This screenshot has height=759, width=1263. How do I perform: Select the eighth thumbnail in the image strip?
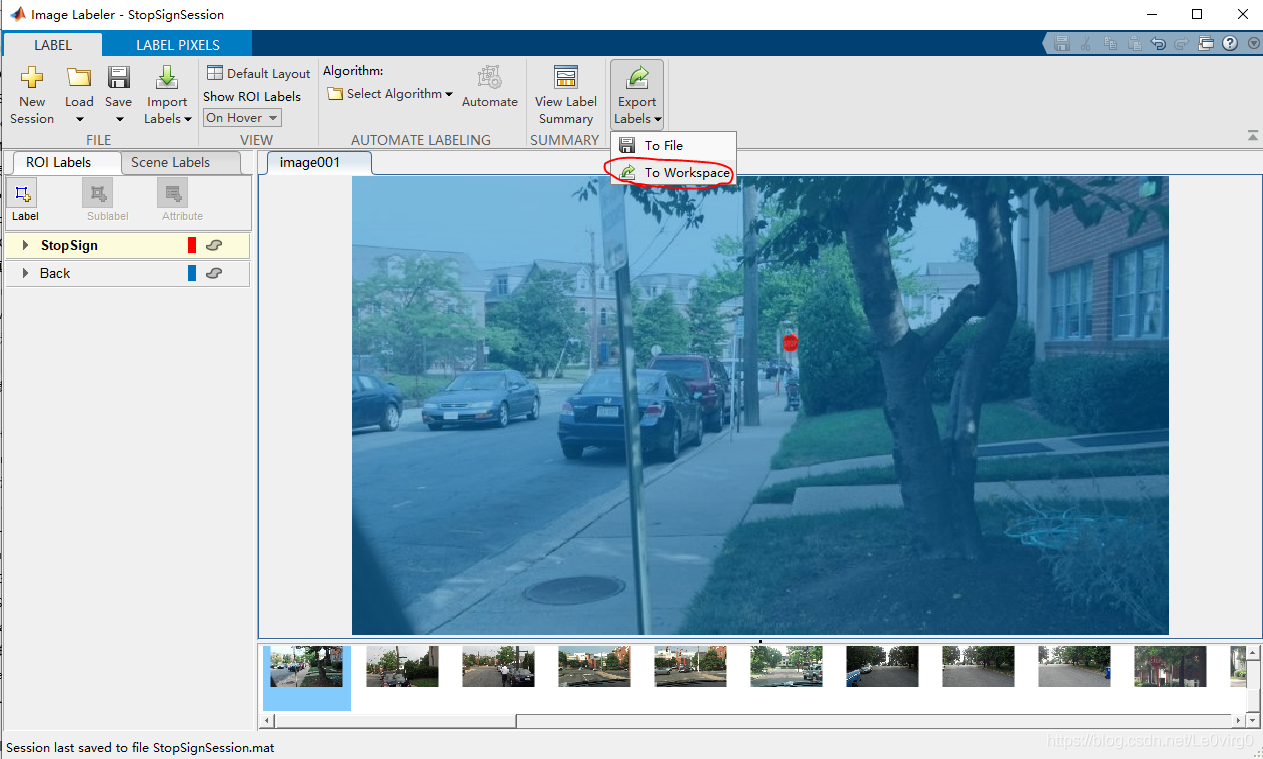pos(978,666)
